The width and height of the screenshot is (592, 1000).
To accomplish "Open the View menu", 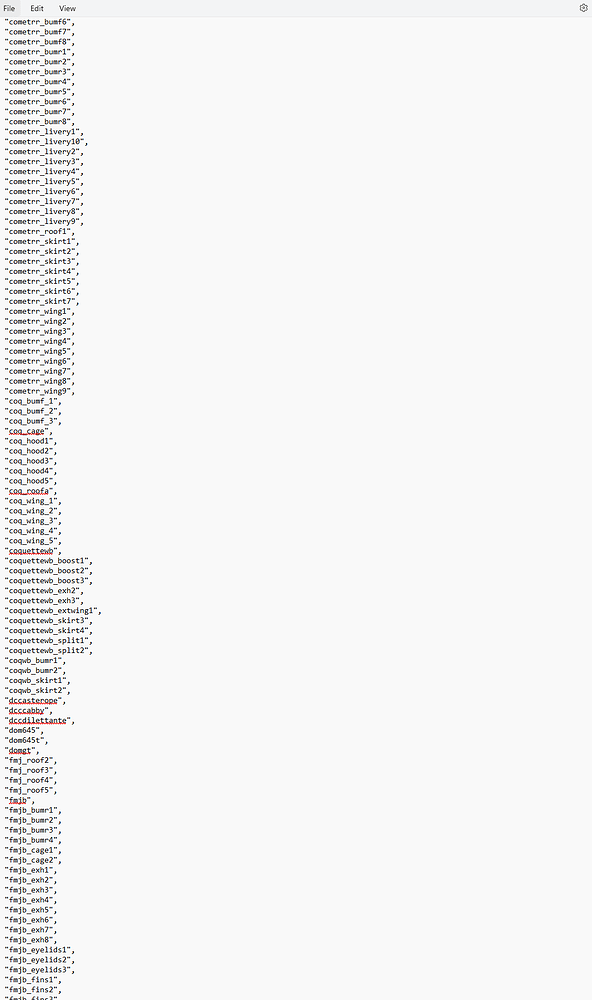I will click(67, 8).
